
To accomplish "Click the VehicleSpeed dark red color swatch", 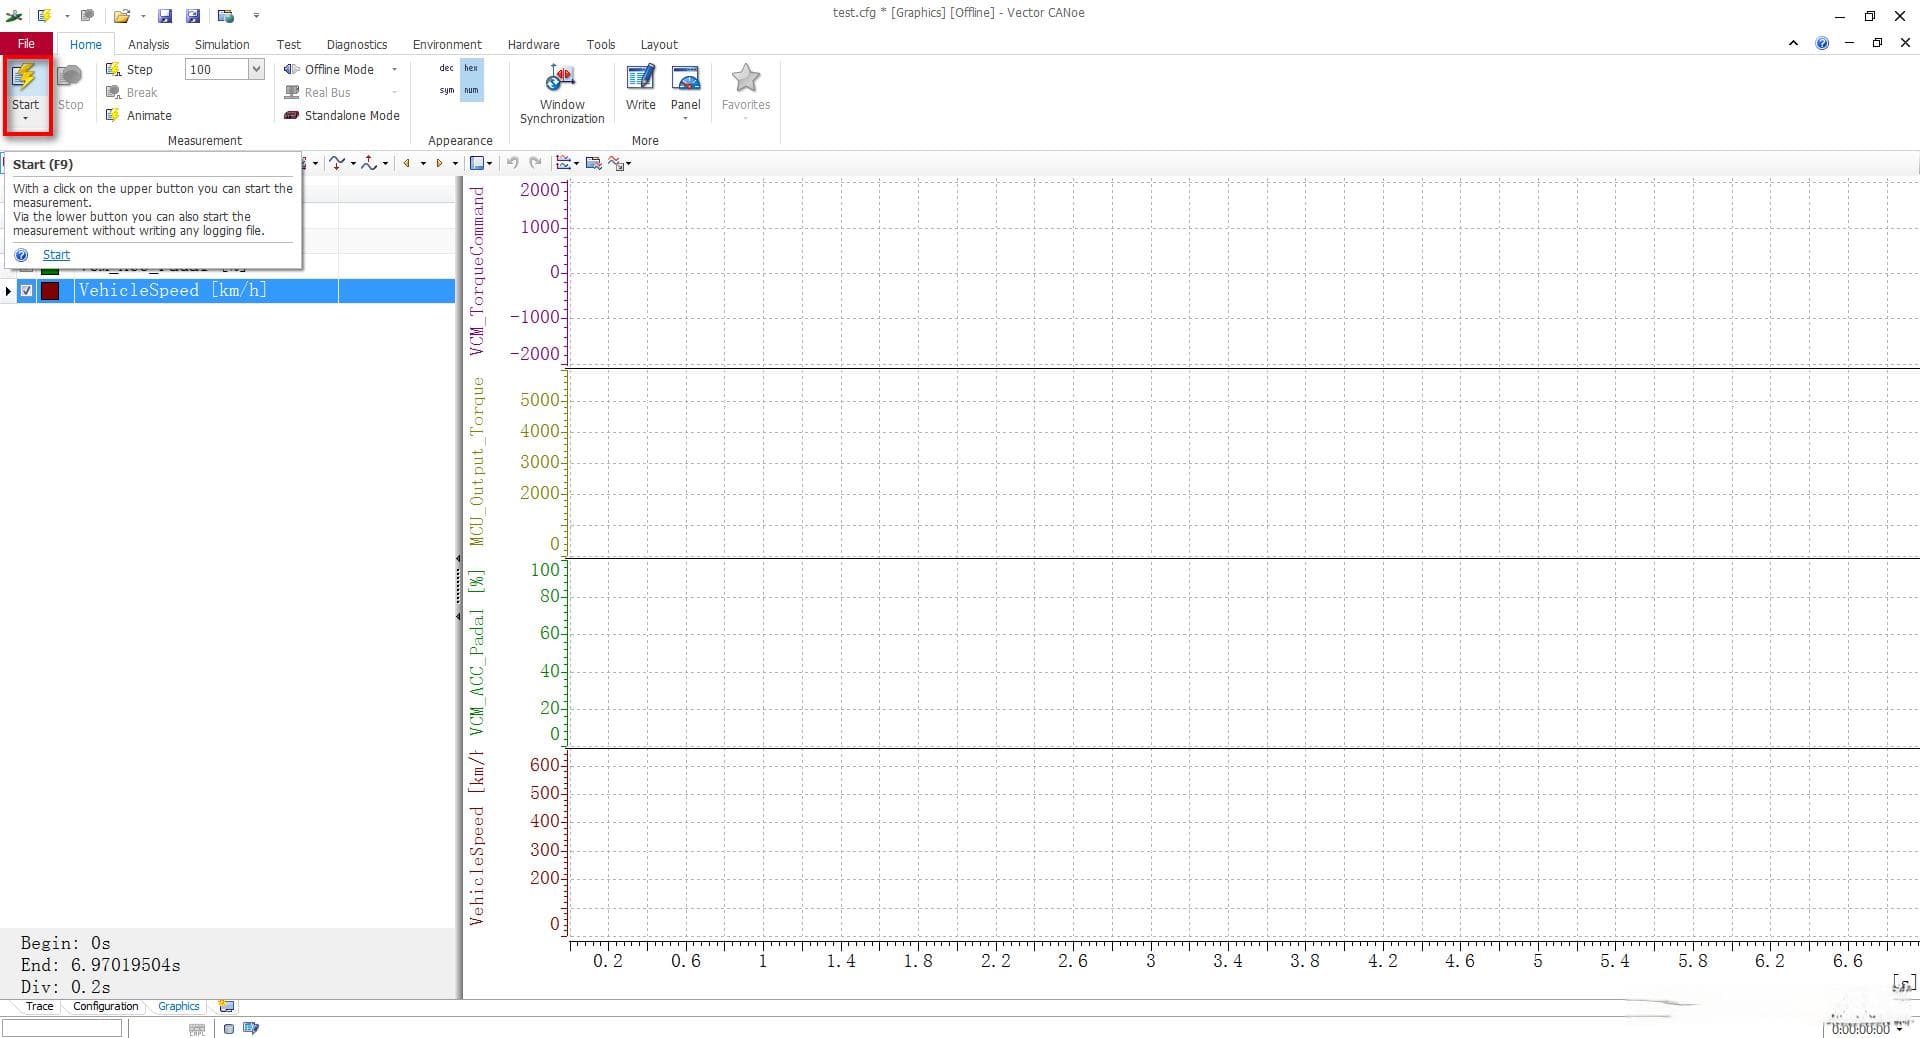I will click(50, 291).
